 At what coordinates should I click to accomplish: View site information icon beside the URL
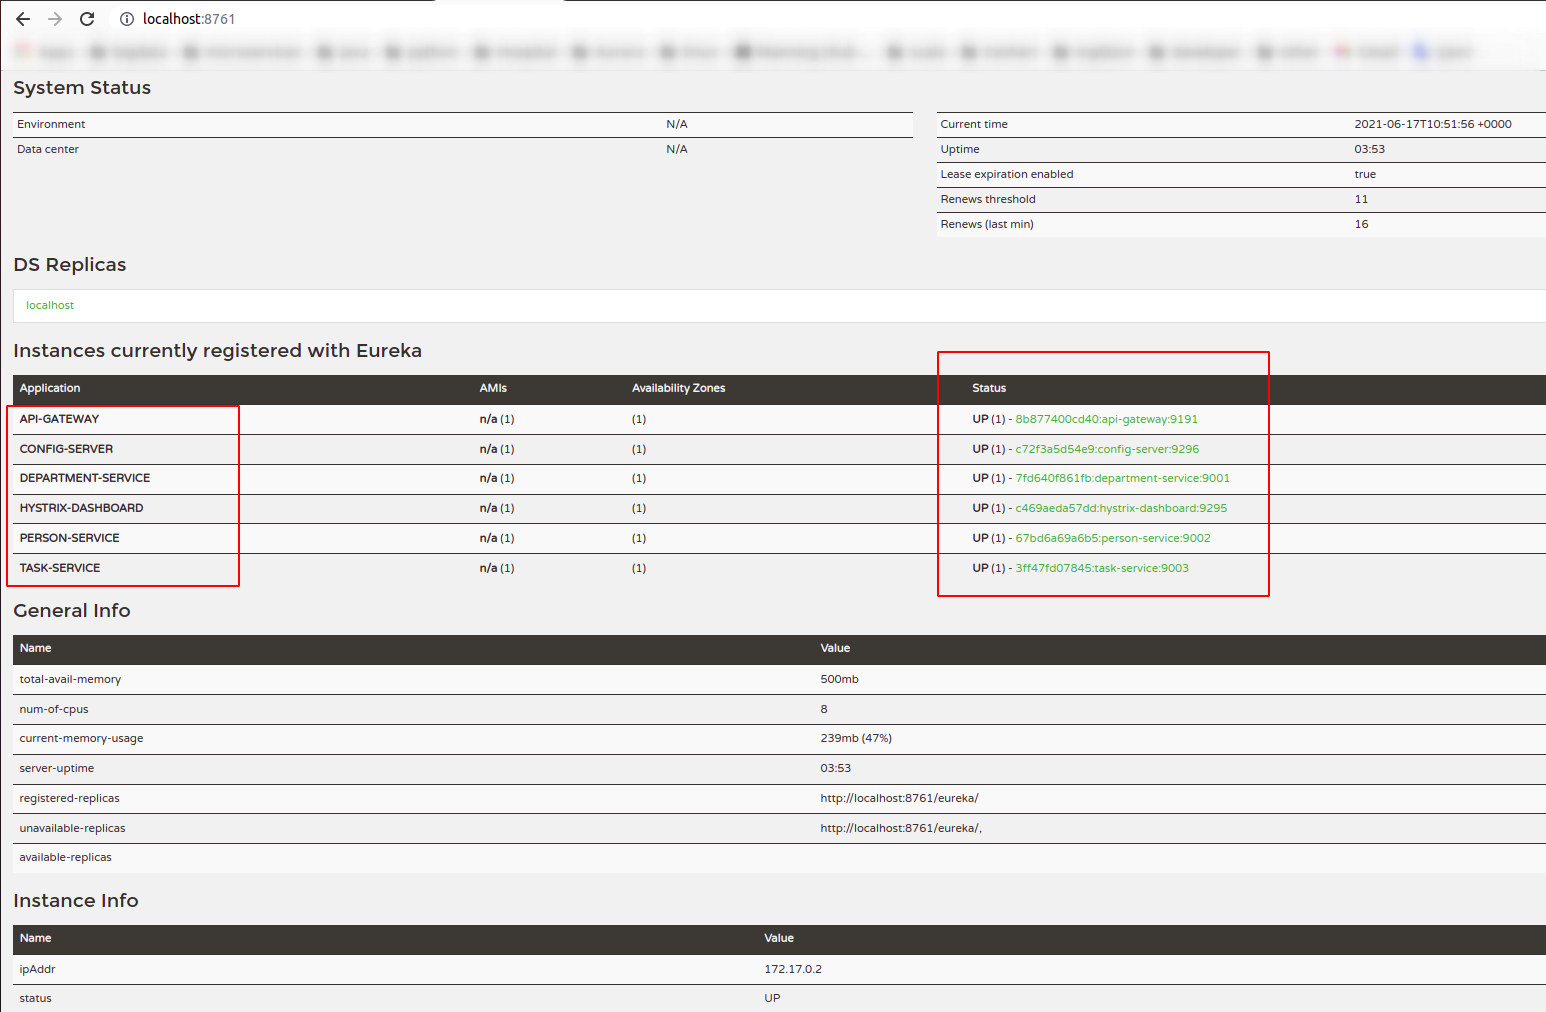[127, 19]
